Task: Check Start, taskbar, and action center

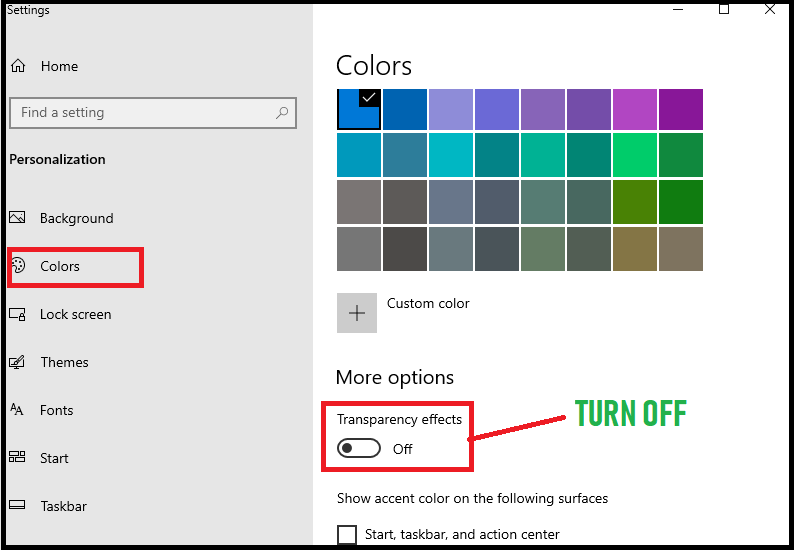Action: pos(347,534)
